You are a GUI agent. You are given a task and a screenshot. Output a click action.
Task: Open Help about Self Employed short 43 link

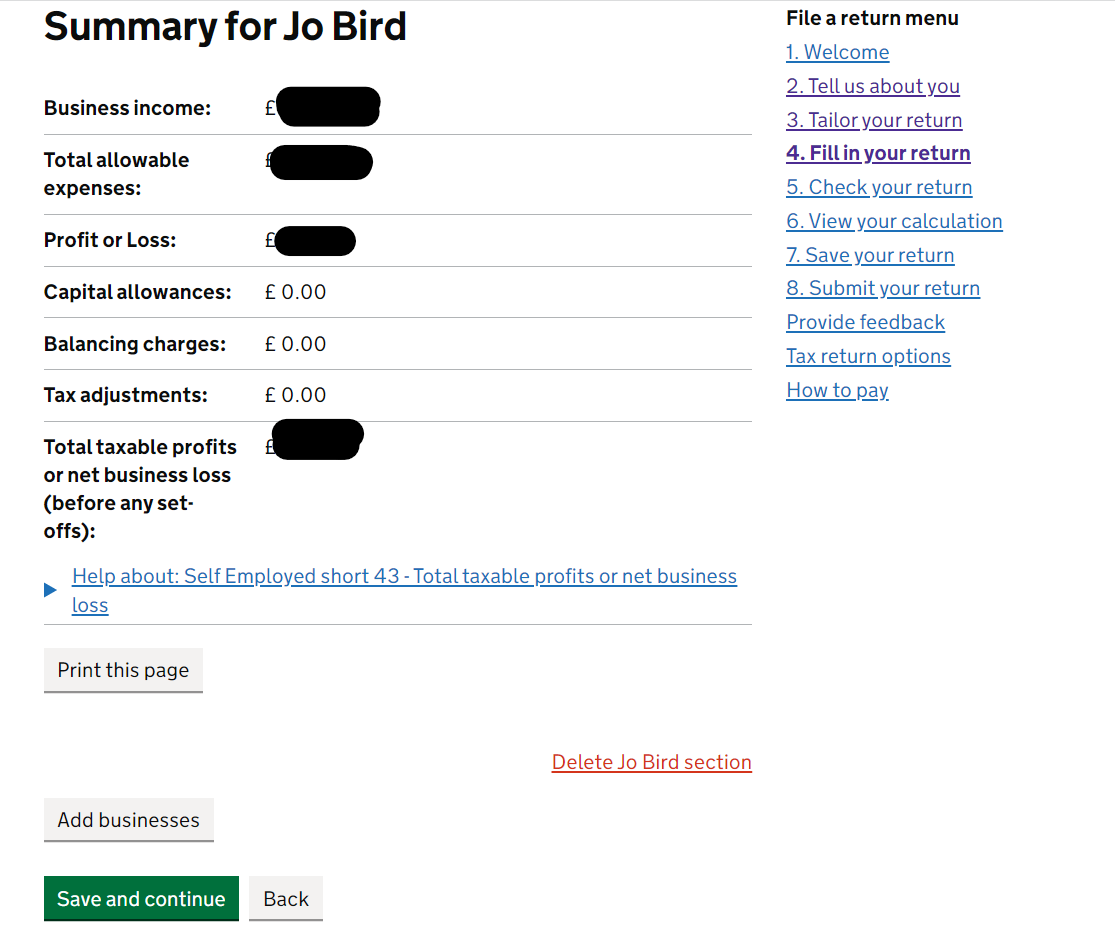tap(404, 590)
